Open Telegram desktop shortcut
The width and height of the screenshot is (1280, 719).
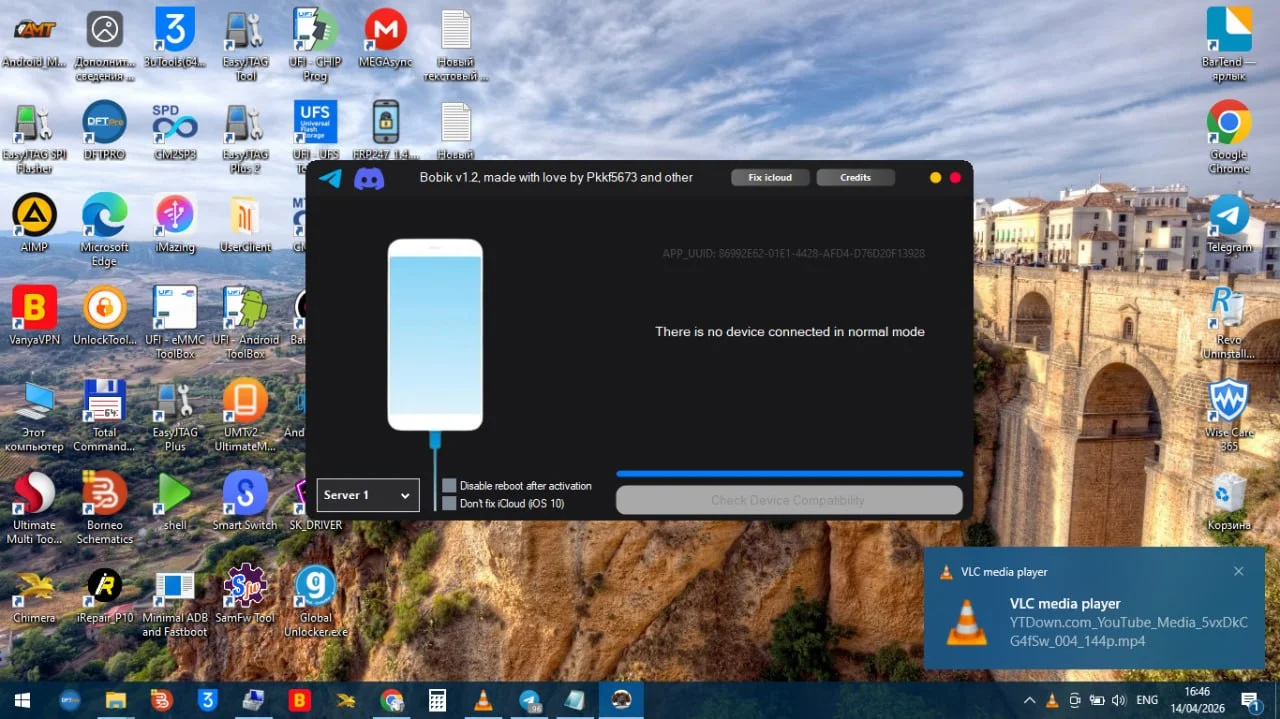(x=1228, y=223)
